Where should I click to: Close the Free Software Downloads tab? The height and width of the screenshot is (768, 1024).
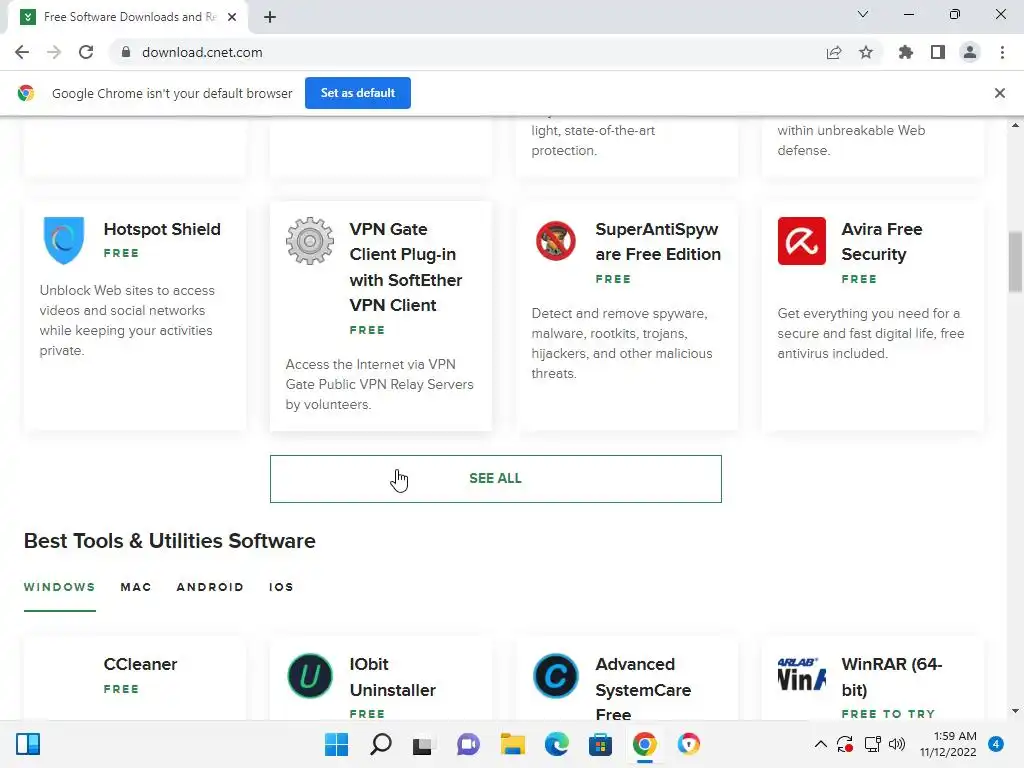tap(232, 17)
